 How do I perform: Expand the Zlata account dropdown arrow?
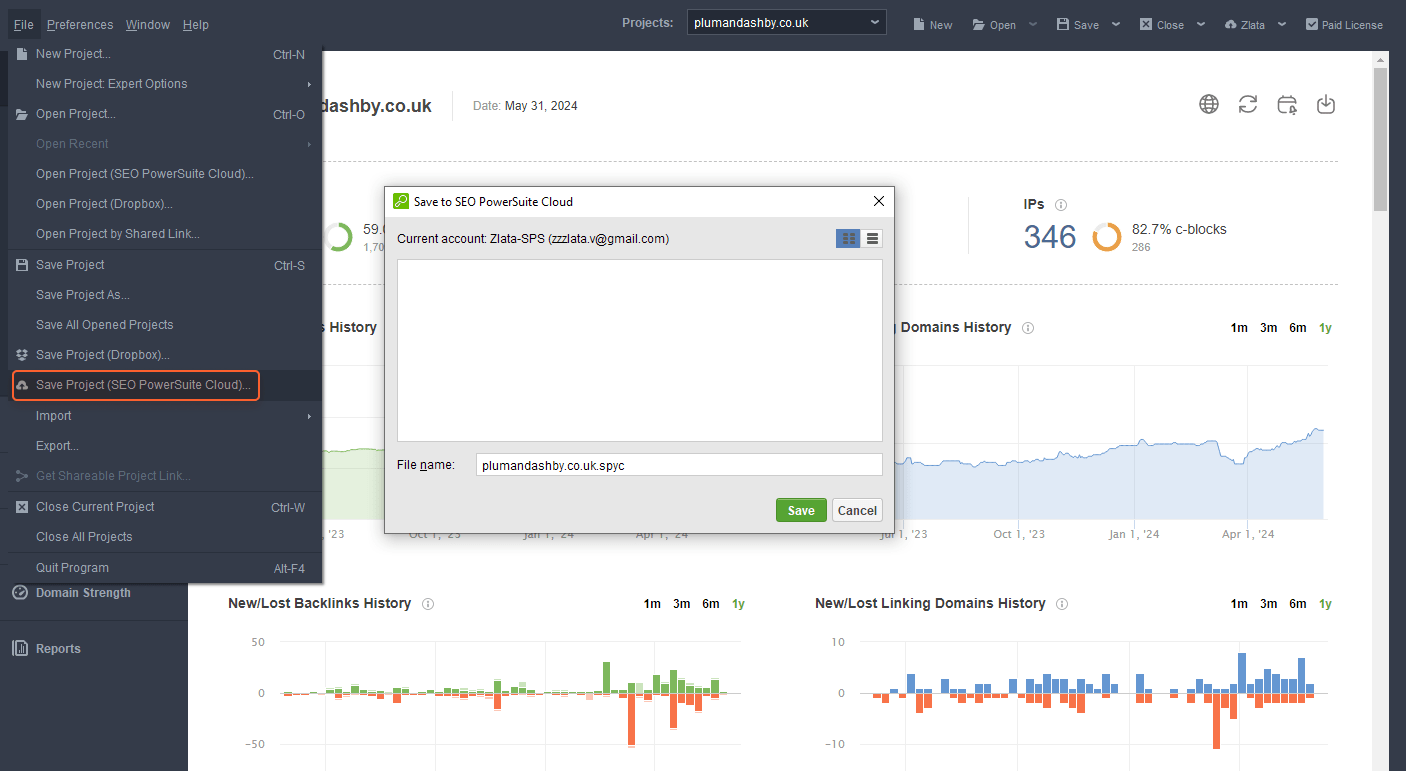tap(1282, 24)
